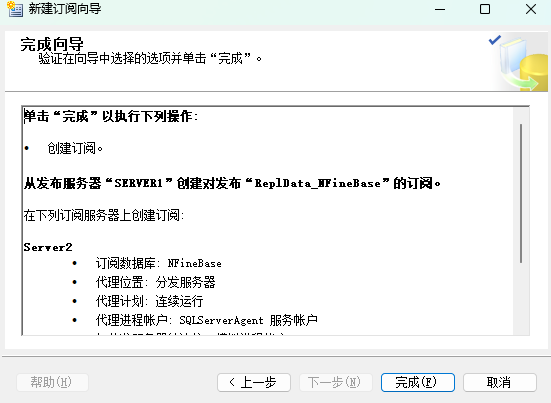Click the 代理位置: 分发服务器 line
551x403 pixels.
click(x=155, y=282)
